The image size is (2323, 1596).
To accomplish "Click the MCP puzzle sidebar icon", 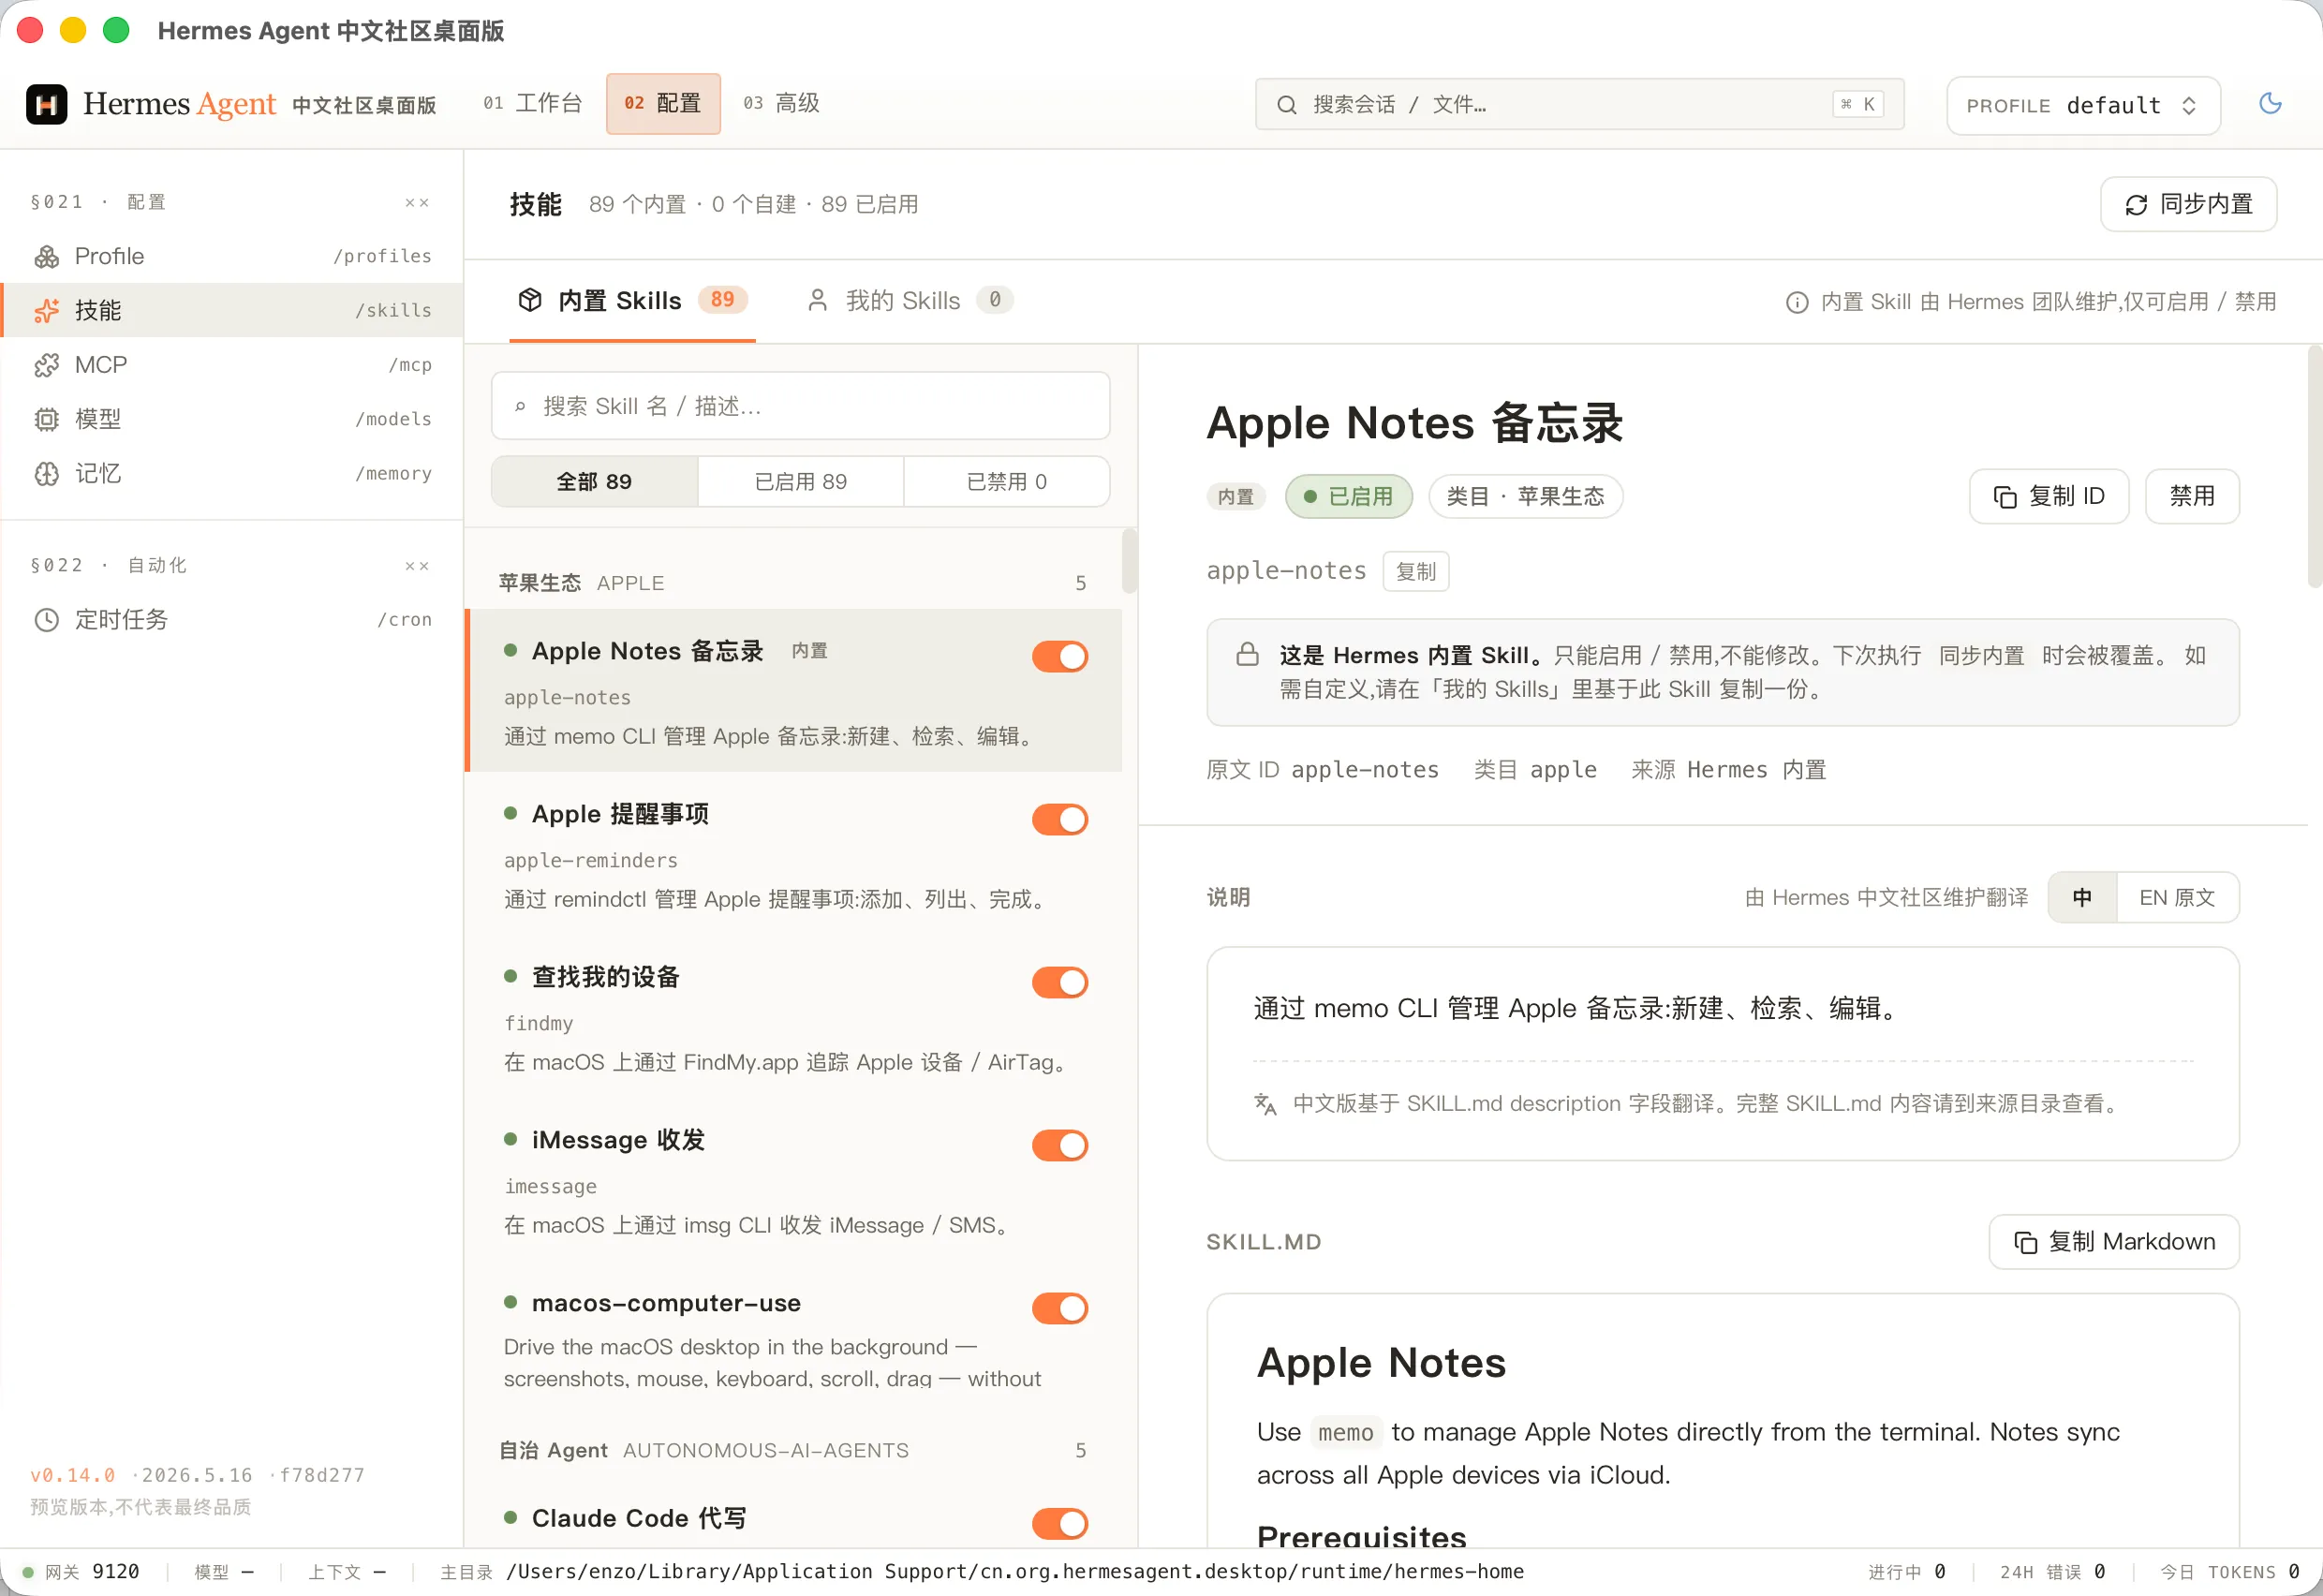I will point(47,365).
